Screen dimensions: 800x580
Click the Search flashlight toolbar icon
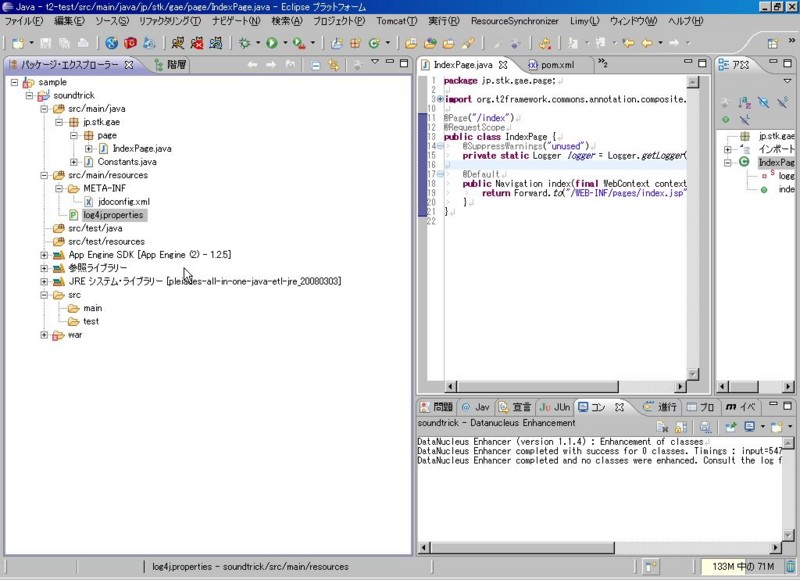468,43
